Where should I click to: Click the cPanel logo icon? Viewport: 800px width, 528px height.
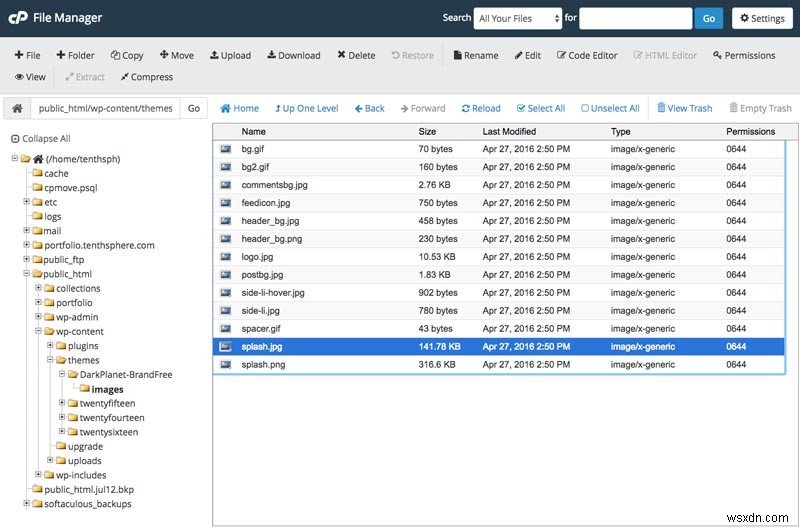pos(18,18)
